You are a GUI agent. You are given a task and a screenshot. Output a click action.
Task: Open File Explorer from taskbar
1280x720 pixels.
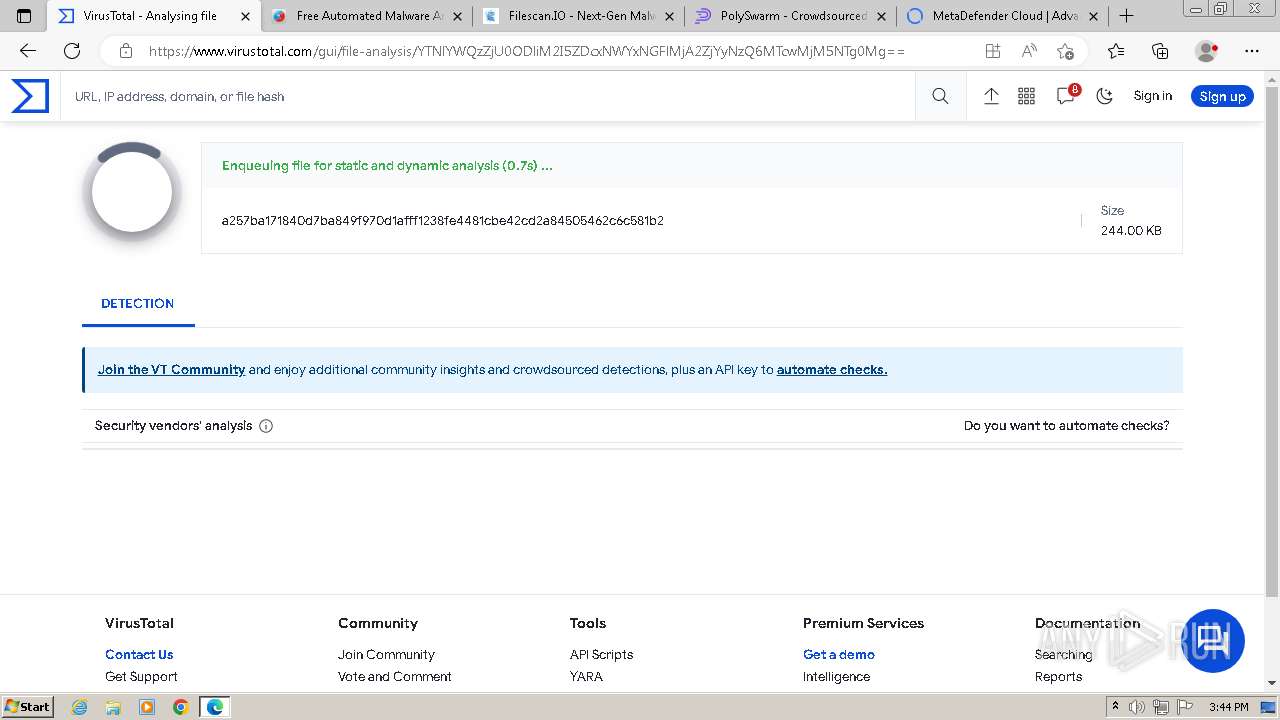pyautogui.click(x=113, y=707)
